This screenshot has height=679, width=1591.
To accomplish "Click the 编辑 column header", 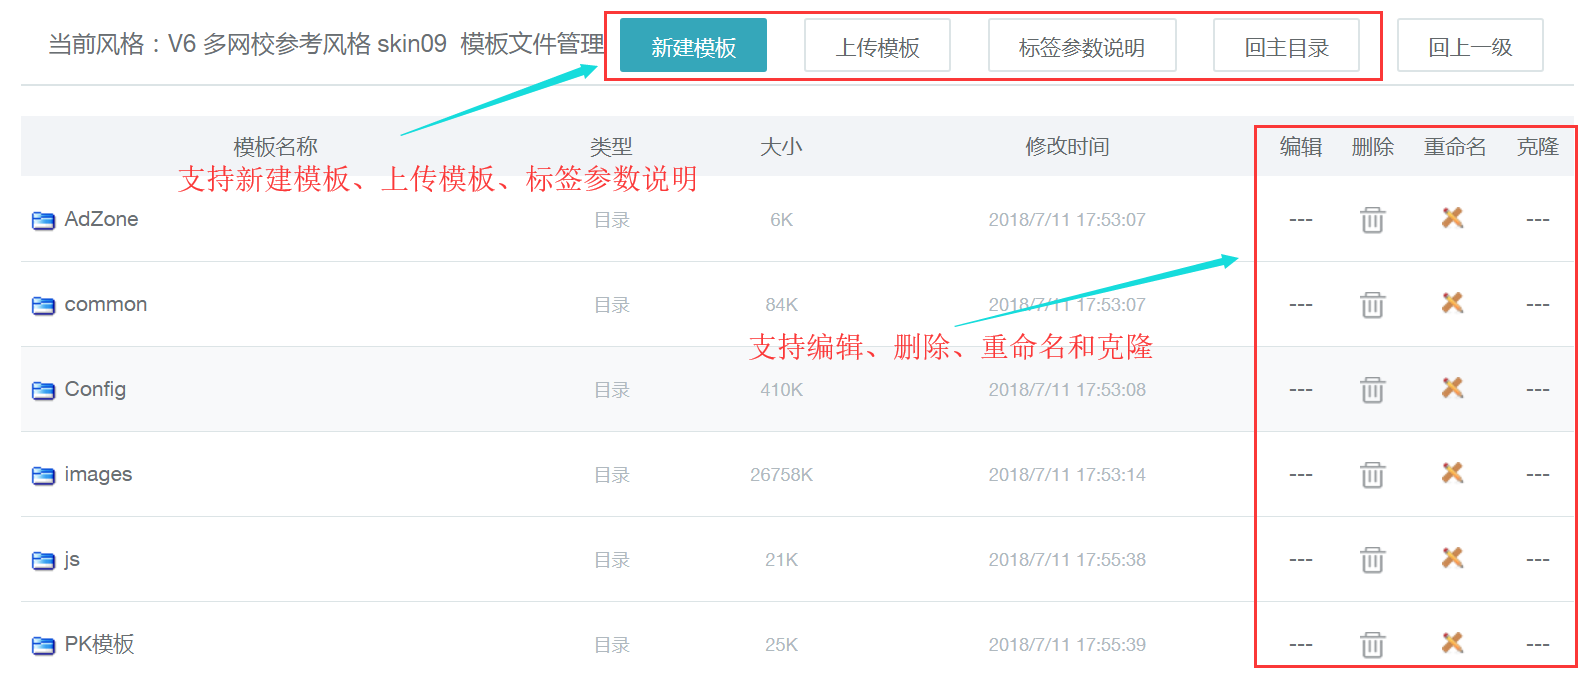I will [1301, 147].
